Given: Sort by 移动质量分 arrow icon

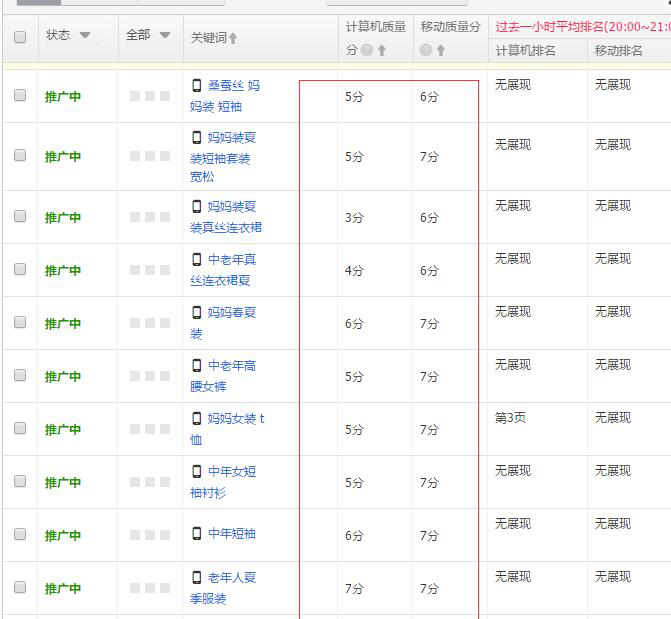Looking at the screenshot, I should 441,51.
